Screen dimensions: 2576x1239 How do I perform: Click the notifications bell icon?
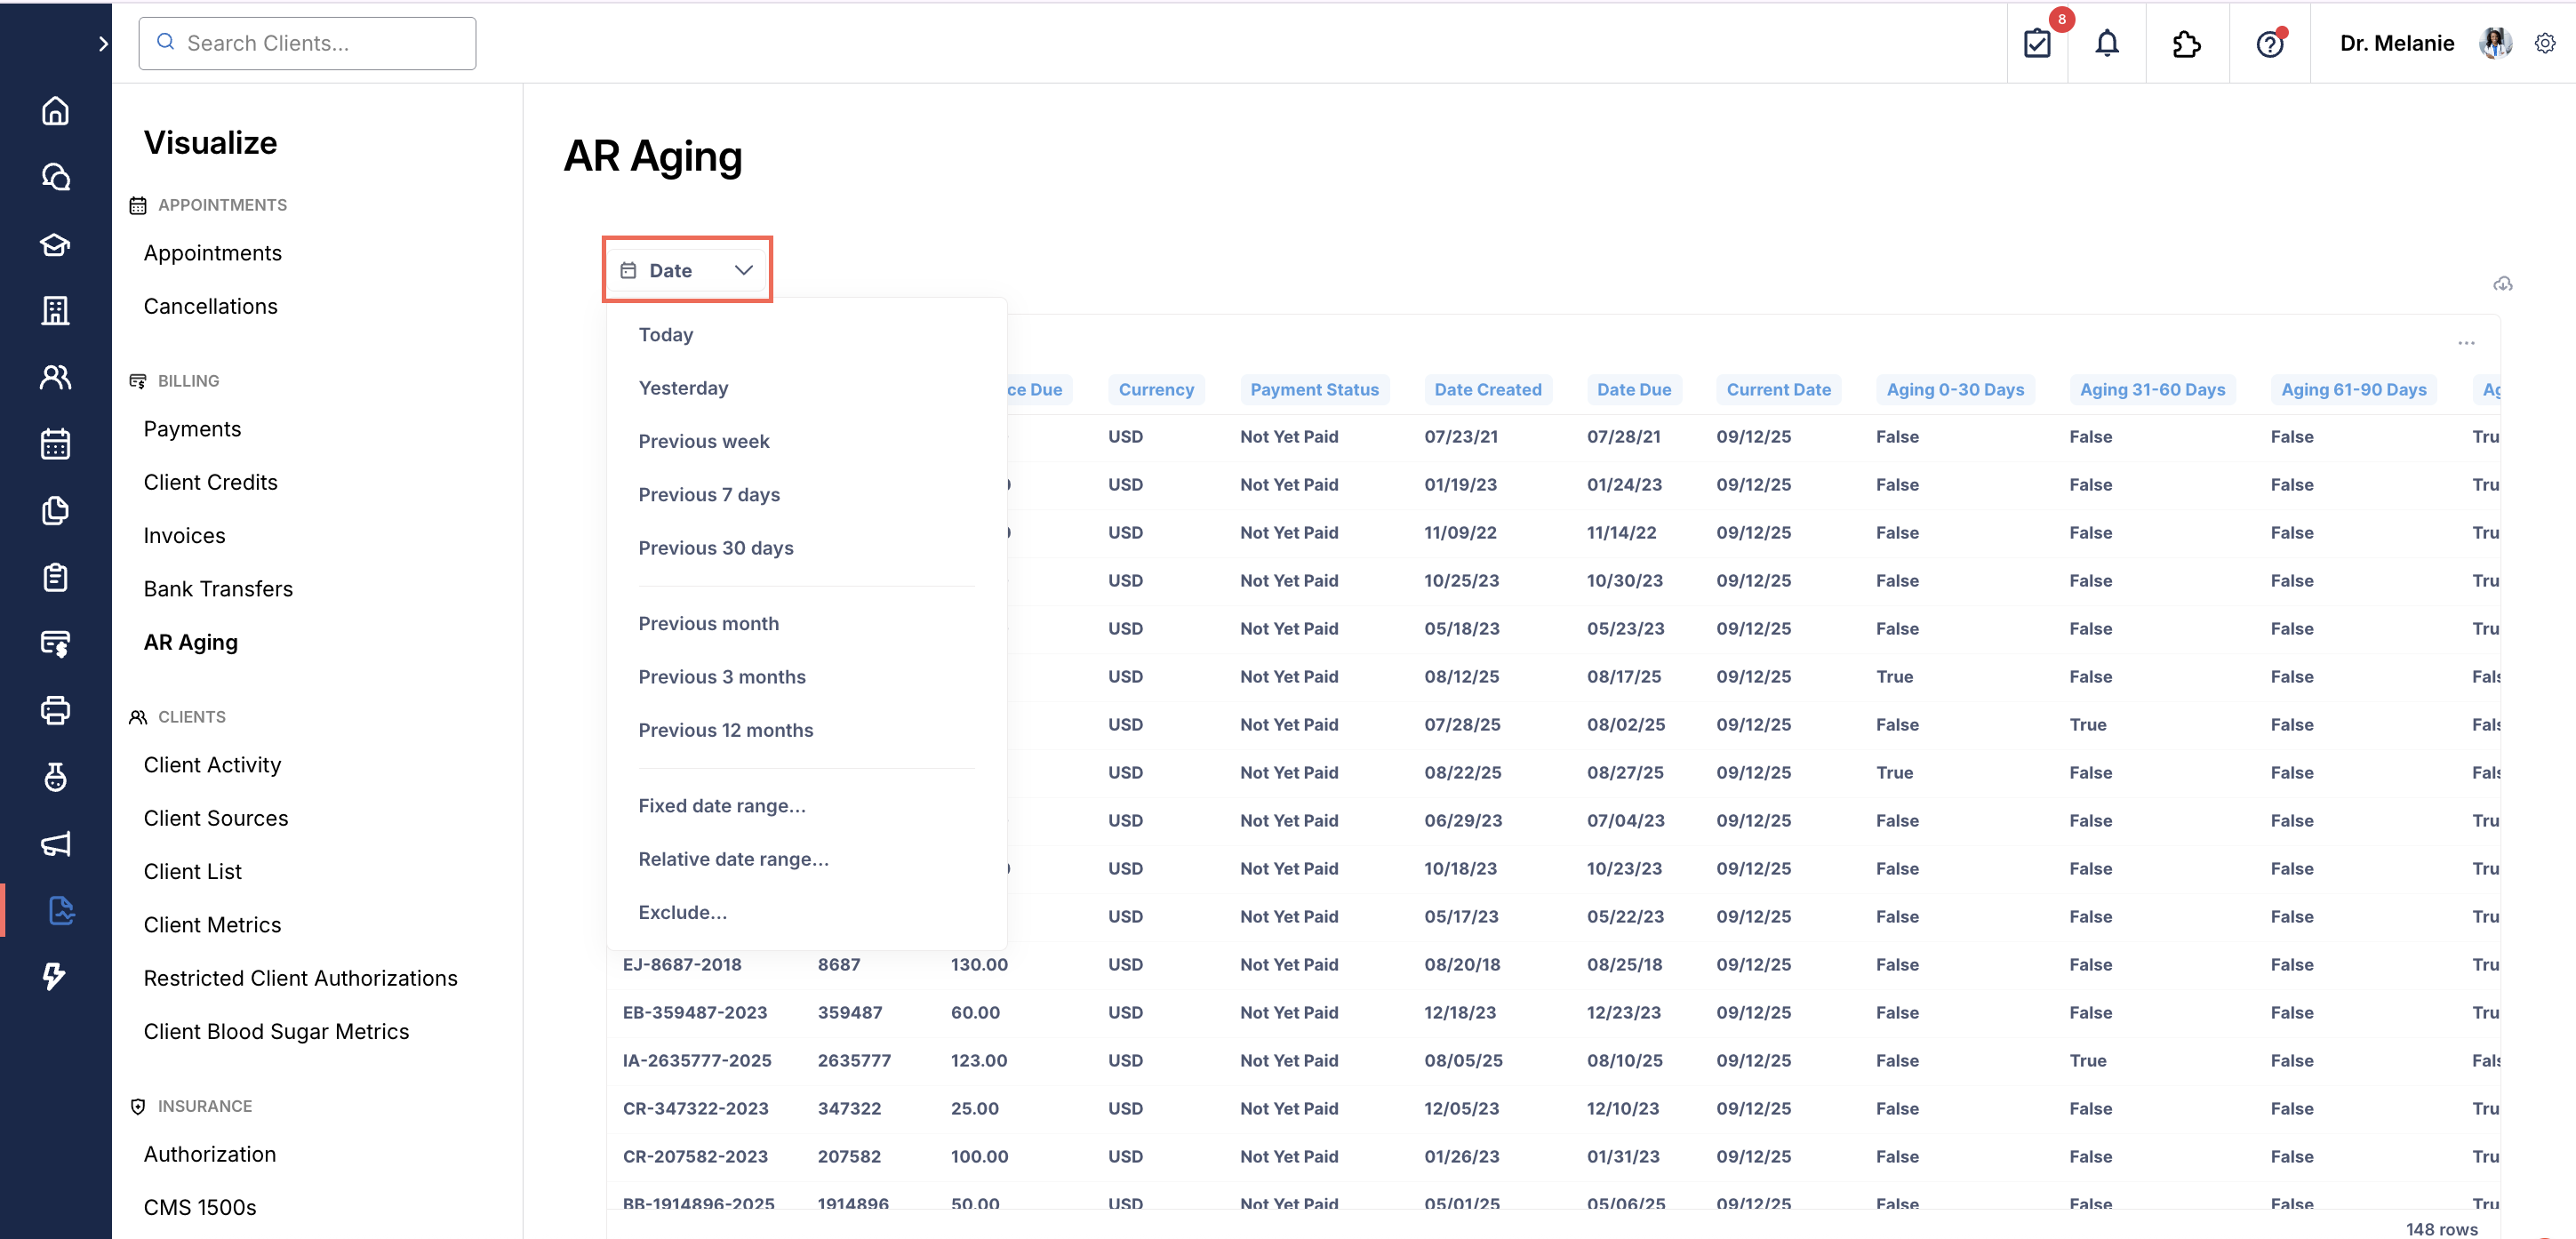click(2106, 43)
